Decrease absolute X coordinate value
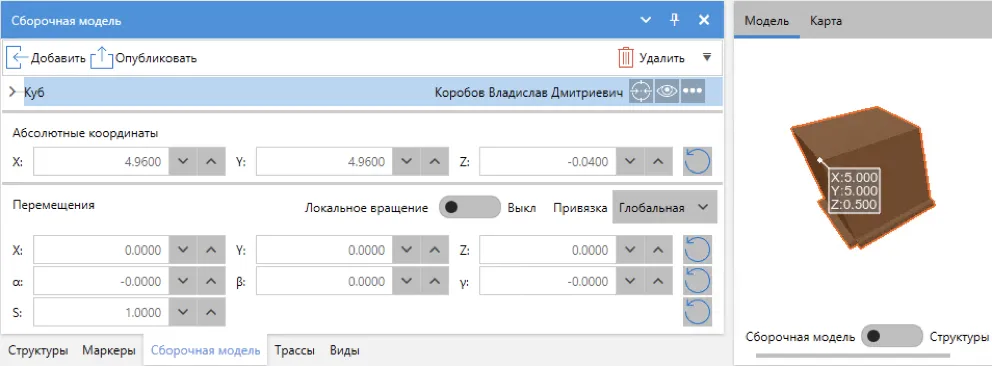This screenshot has width=992, height=366. (183, 162)
